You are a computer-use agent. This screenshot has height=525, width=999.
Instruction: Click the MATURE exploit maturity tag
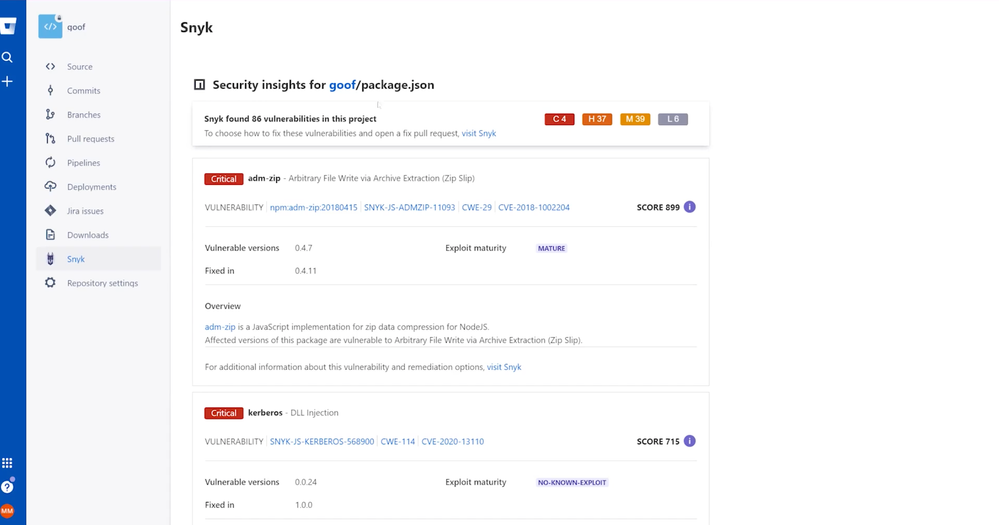[x=552, y=248]
